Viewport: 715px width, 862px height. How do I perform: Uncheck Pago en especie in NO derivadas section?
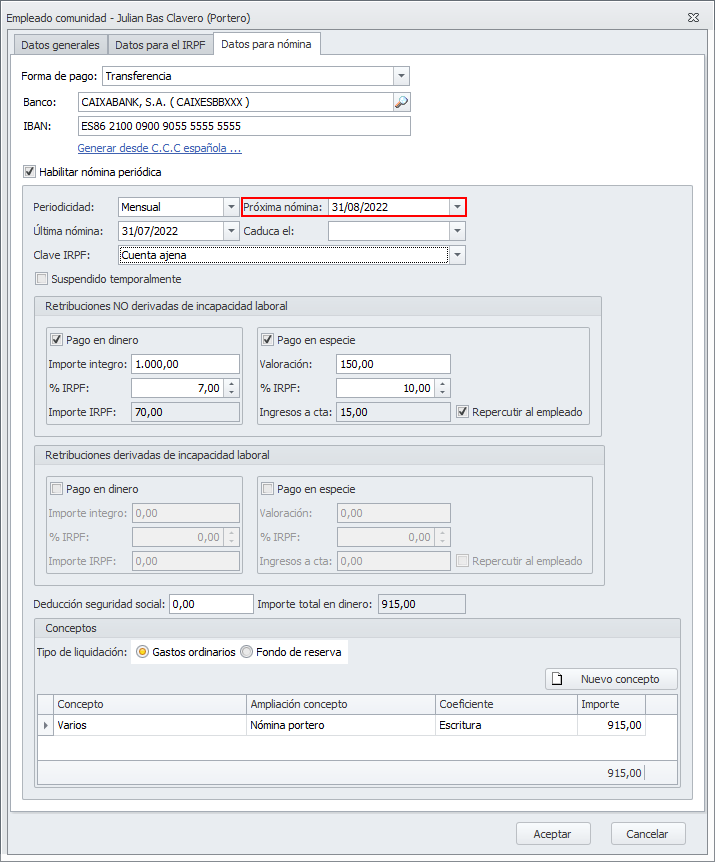click(x=267, y=340)
